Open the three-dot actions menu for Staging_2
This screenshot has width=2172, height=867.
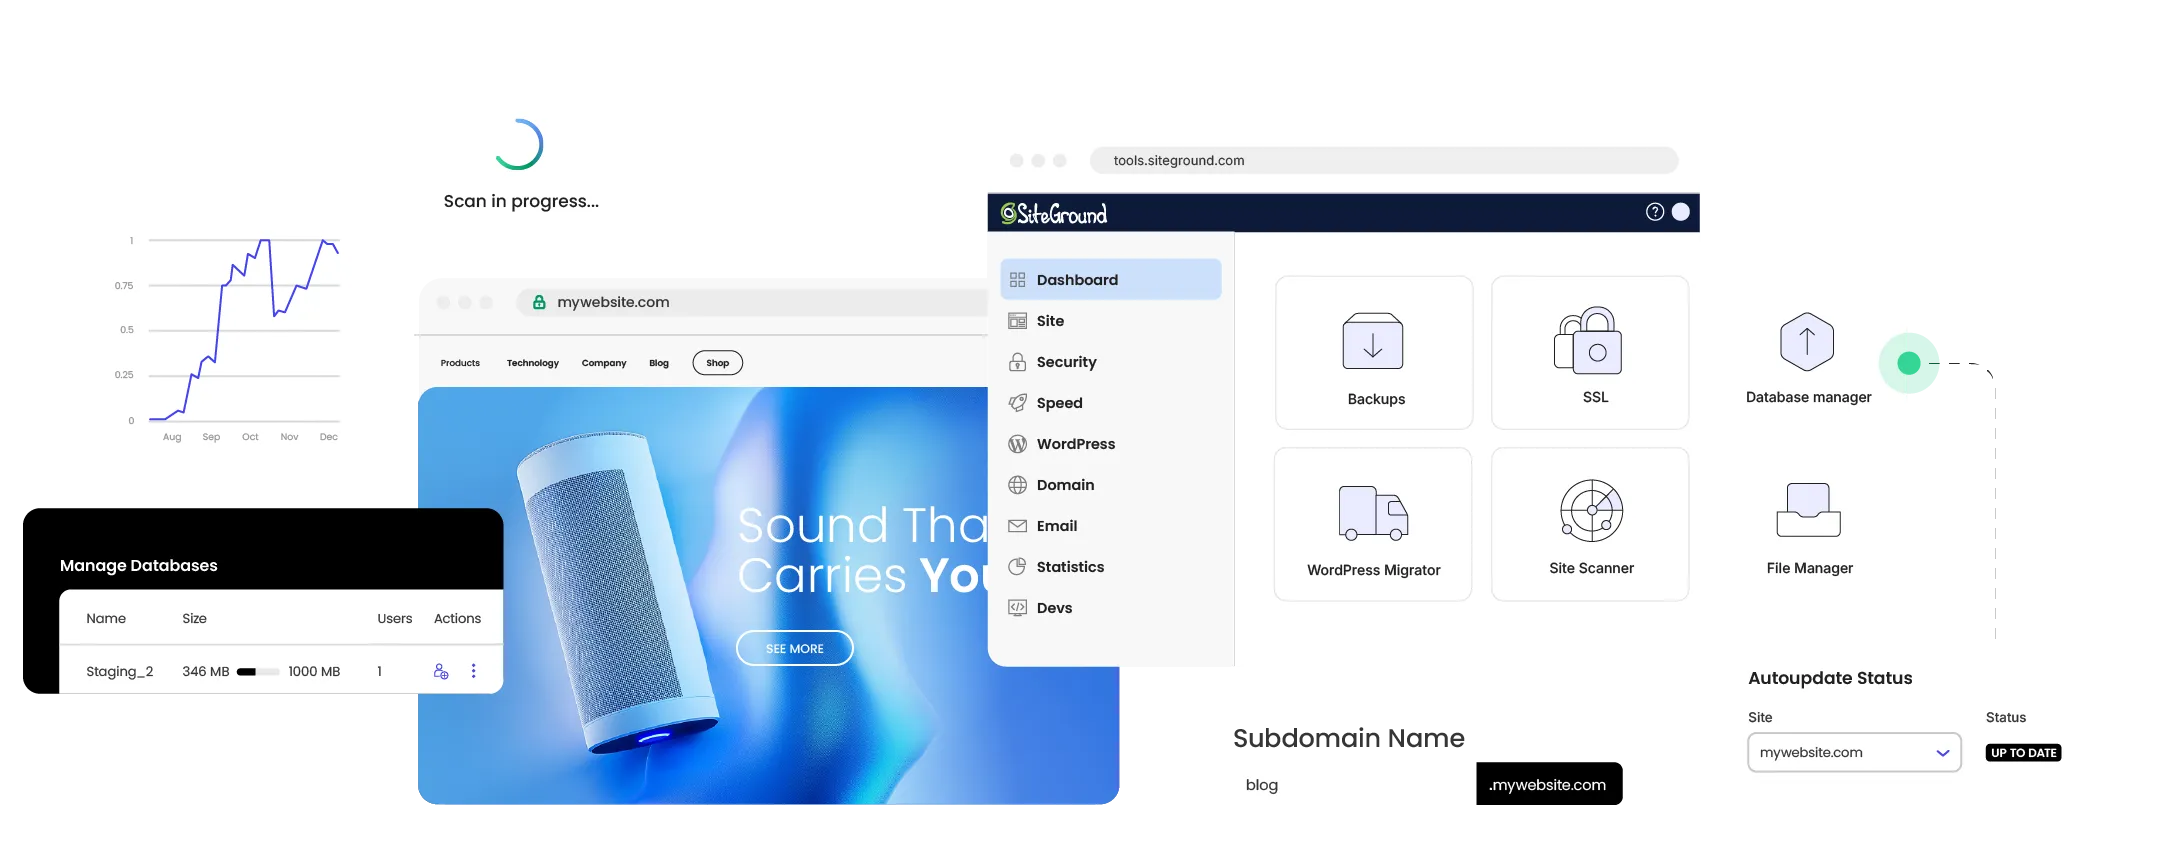[x=474, y=672]
